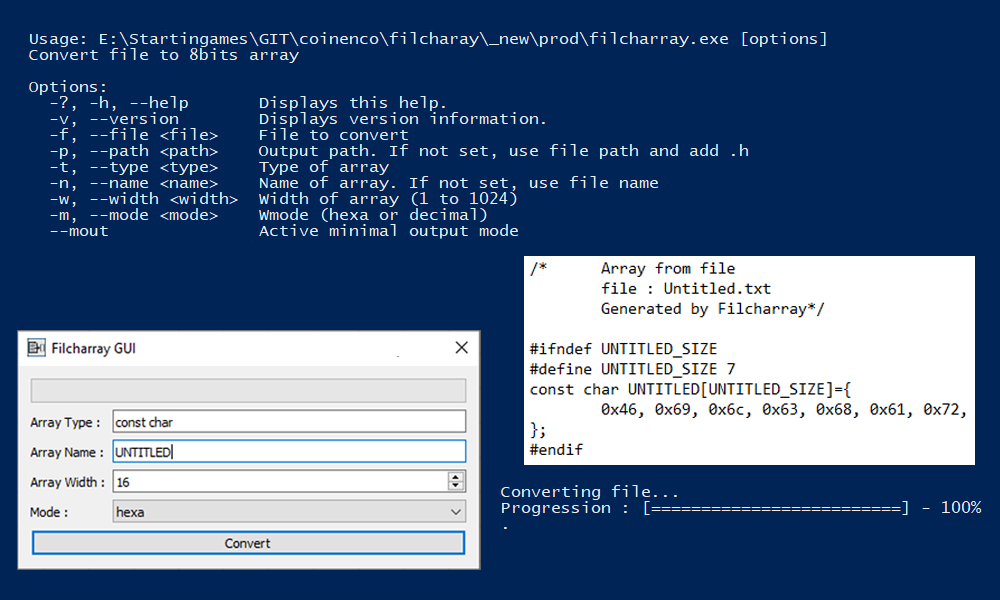This screenshot has height=600, width=1000.
Task: Click the '0x46' hex byte in the array
Action: 619,409
